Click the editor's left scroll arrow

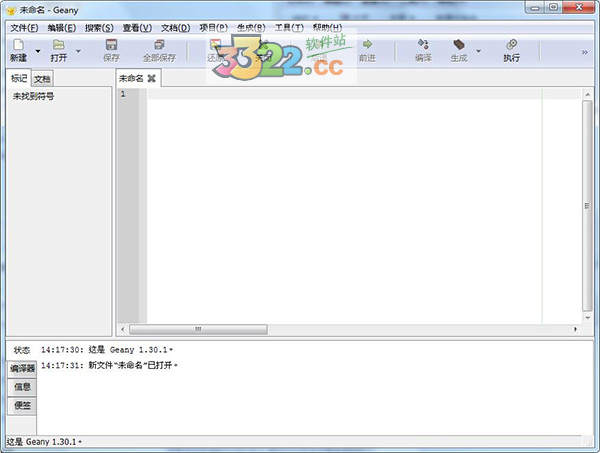123,329
